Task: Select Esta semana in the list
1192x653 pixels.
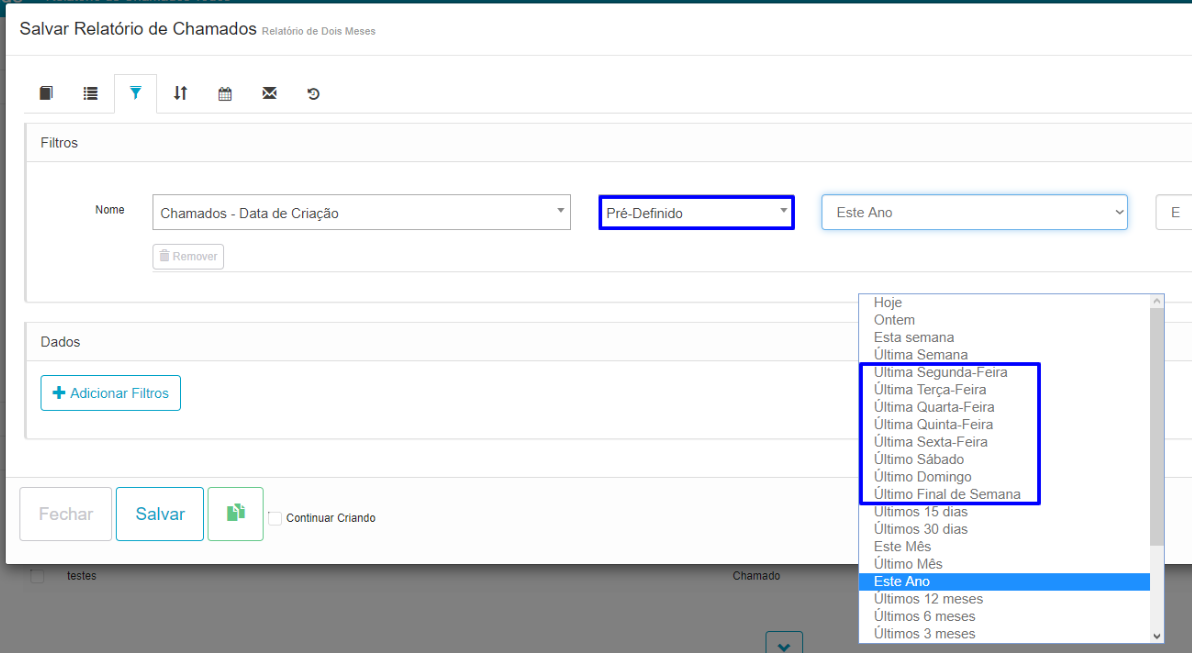Action: coord(914,338)
